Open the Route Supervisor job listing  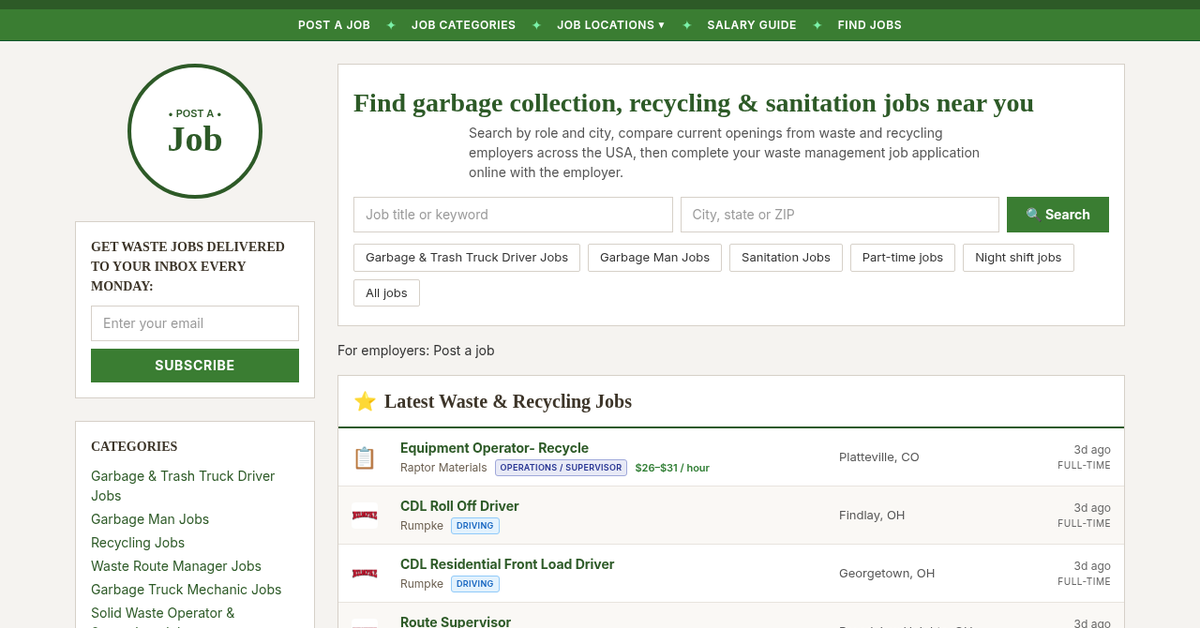tap(455, 622)
